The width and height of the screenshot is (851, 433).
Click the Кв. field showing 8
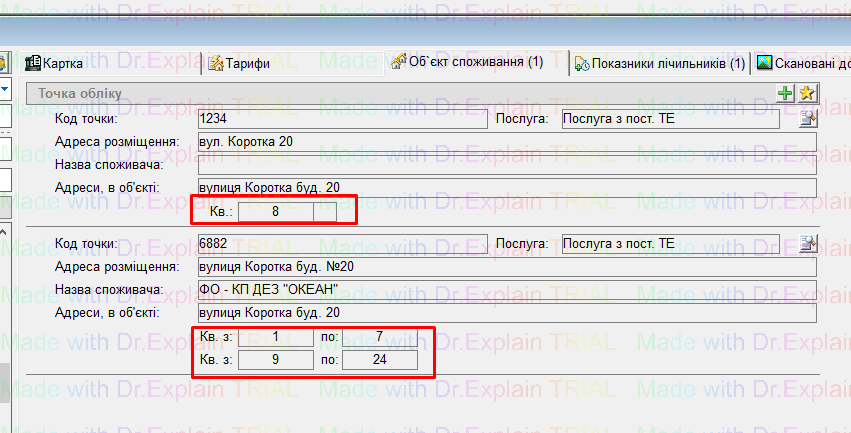(275, 211)
